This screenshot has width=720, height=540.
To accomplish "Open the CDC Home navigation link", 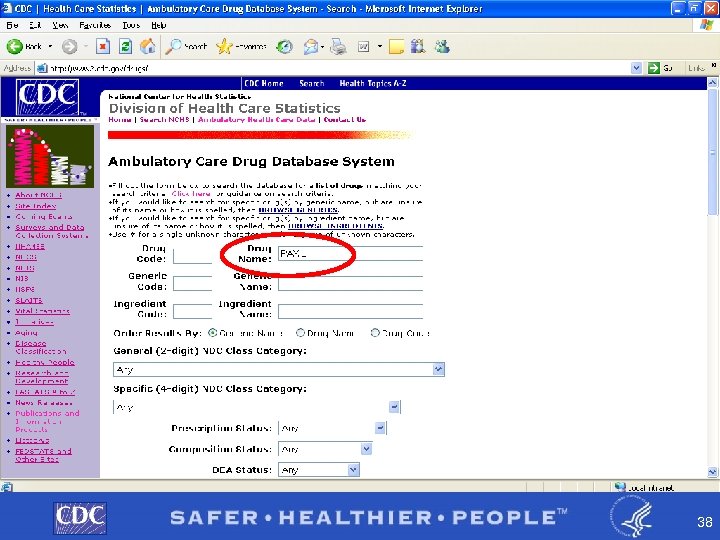I will coord(264,83).
